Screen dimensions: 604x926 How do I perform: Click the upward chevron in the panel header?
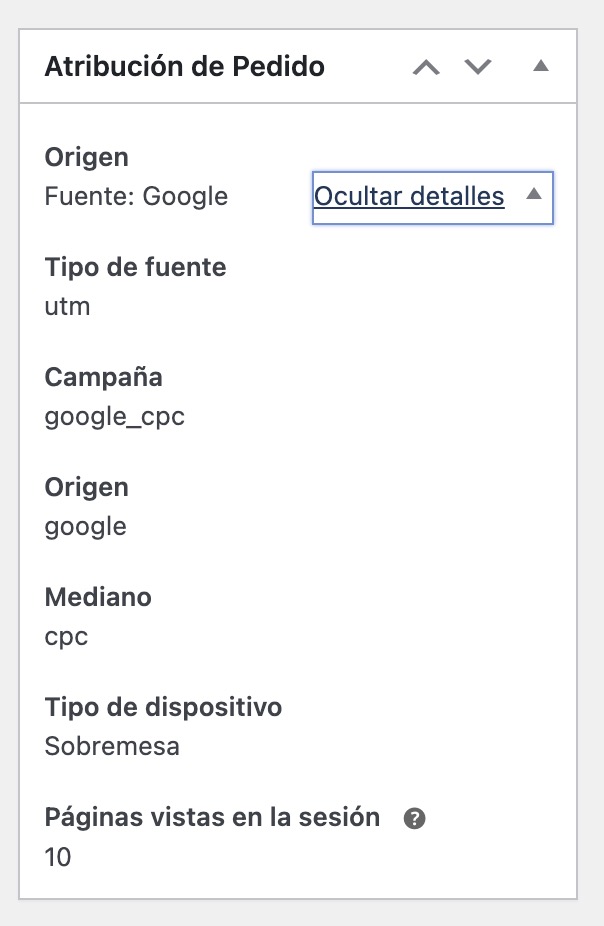(x=428, y=66)
